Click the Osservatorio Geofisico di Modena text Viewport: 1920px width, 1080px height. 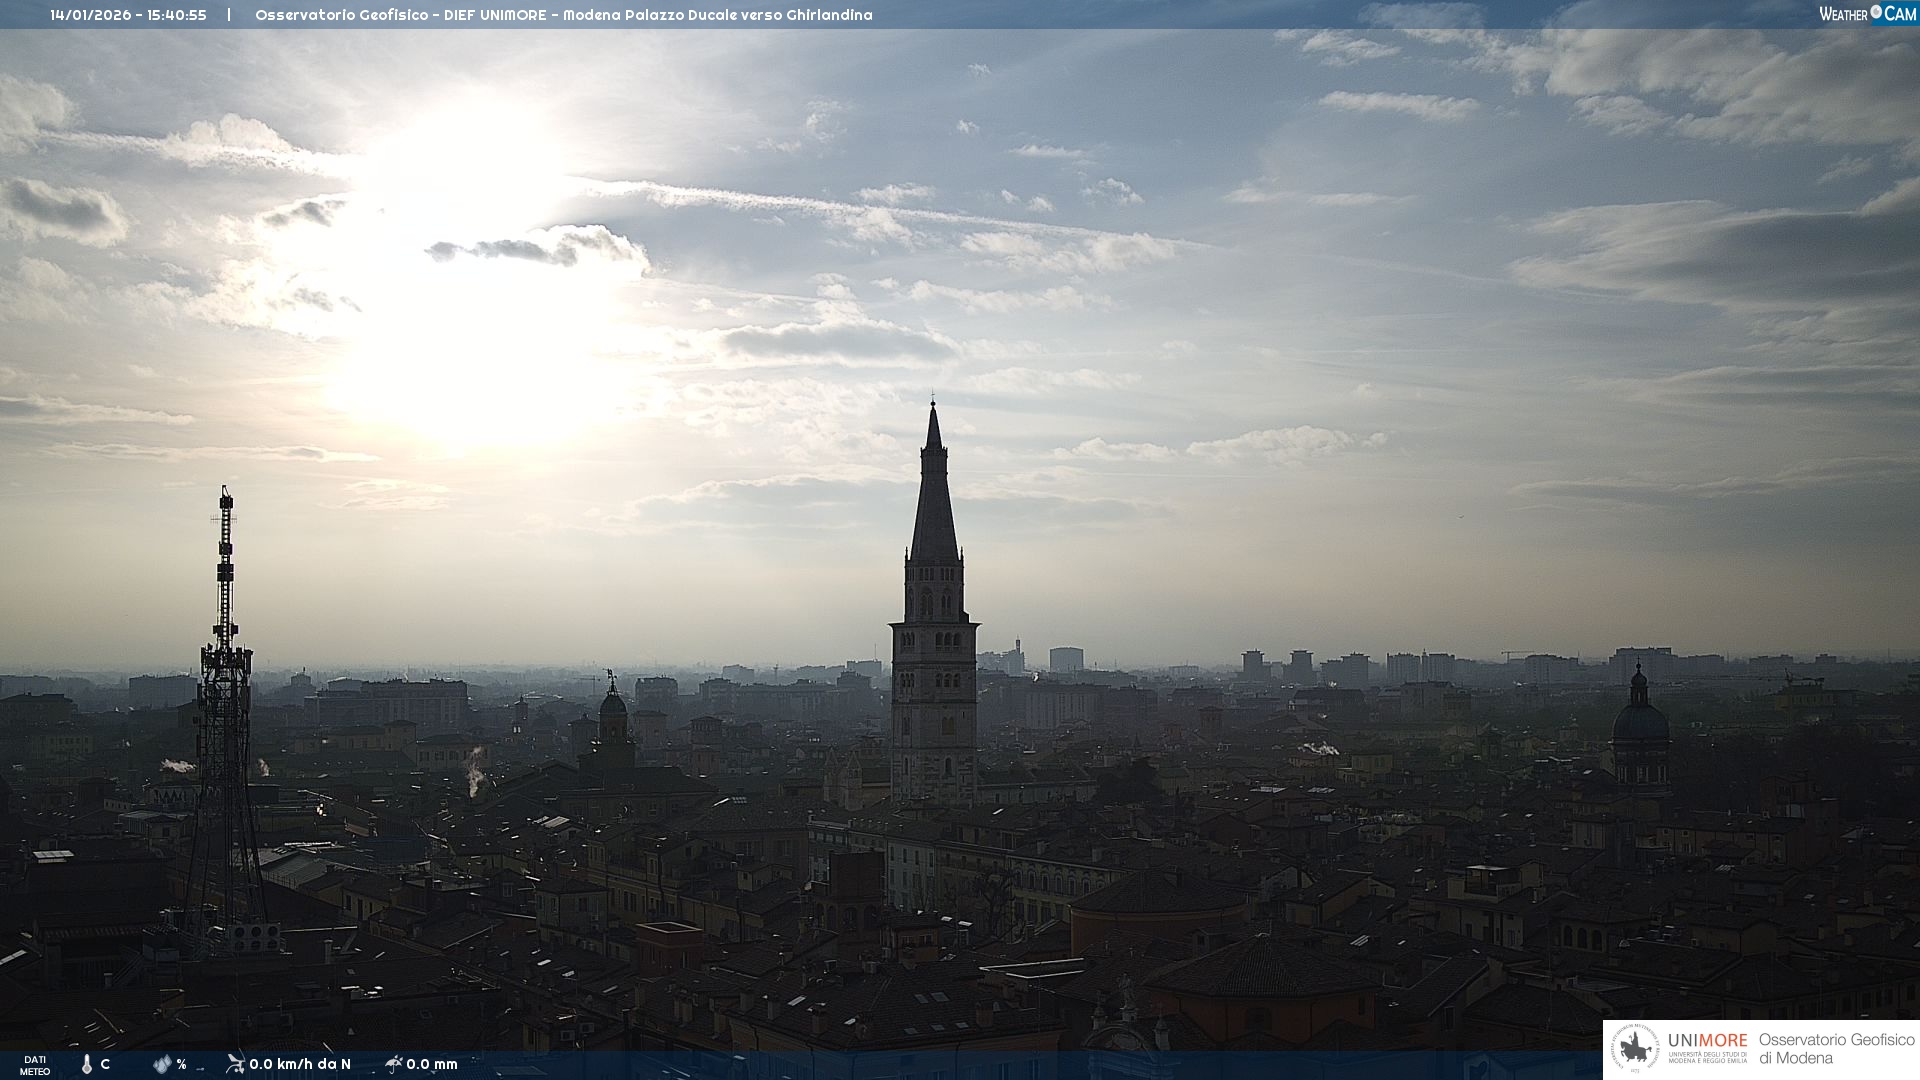[x=1836, y=1049]
